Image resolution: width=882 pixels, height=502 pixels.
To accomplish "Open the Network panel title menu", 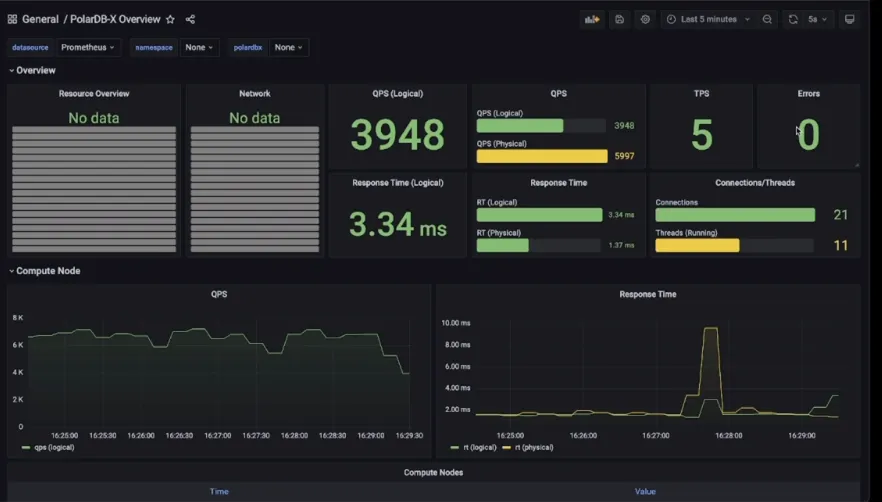I will pos(255,93).
